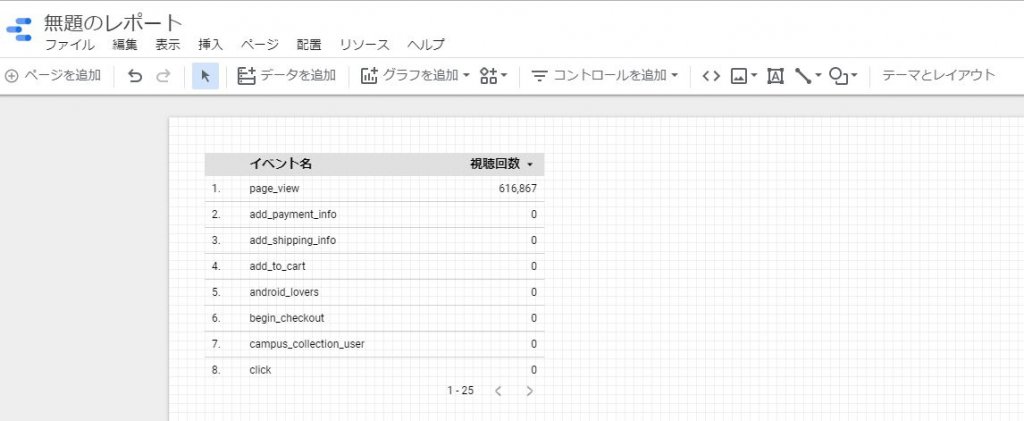1024x421 pixels.
Task: Go to previous table page arrow
Action: pyautogui.click(x=498, y=391)
